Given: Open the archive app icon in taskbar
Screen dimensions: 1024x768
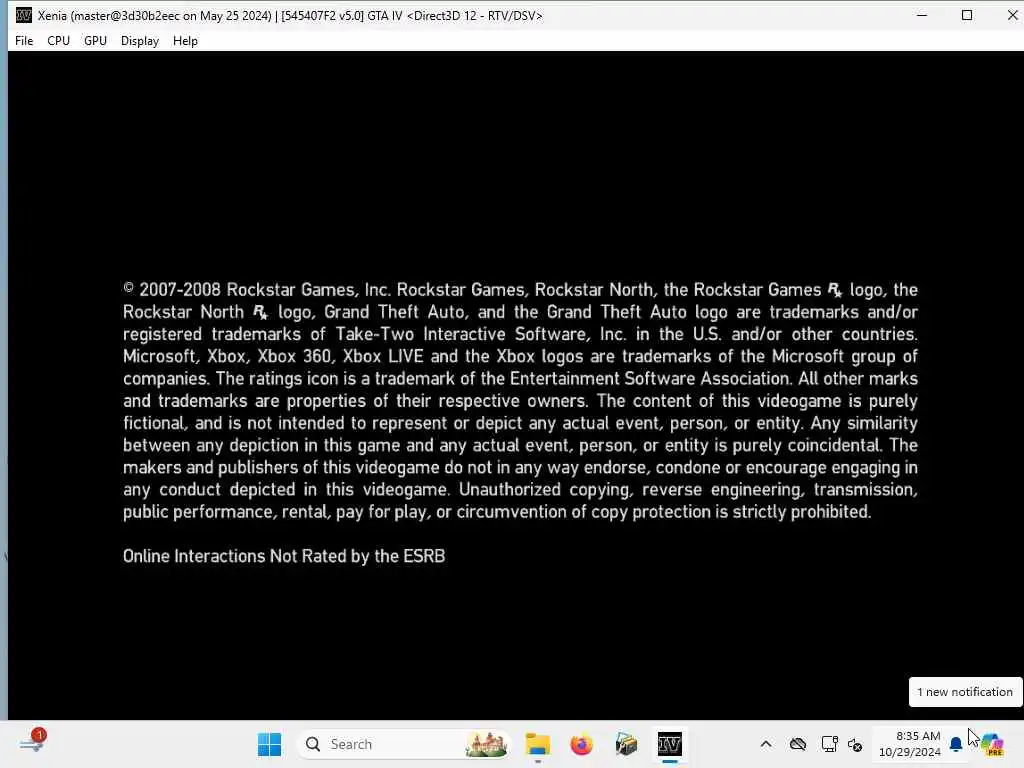Looking at the screenshot, I should pyautogui.click(x=626, y=744).
